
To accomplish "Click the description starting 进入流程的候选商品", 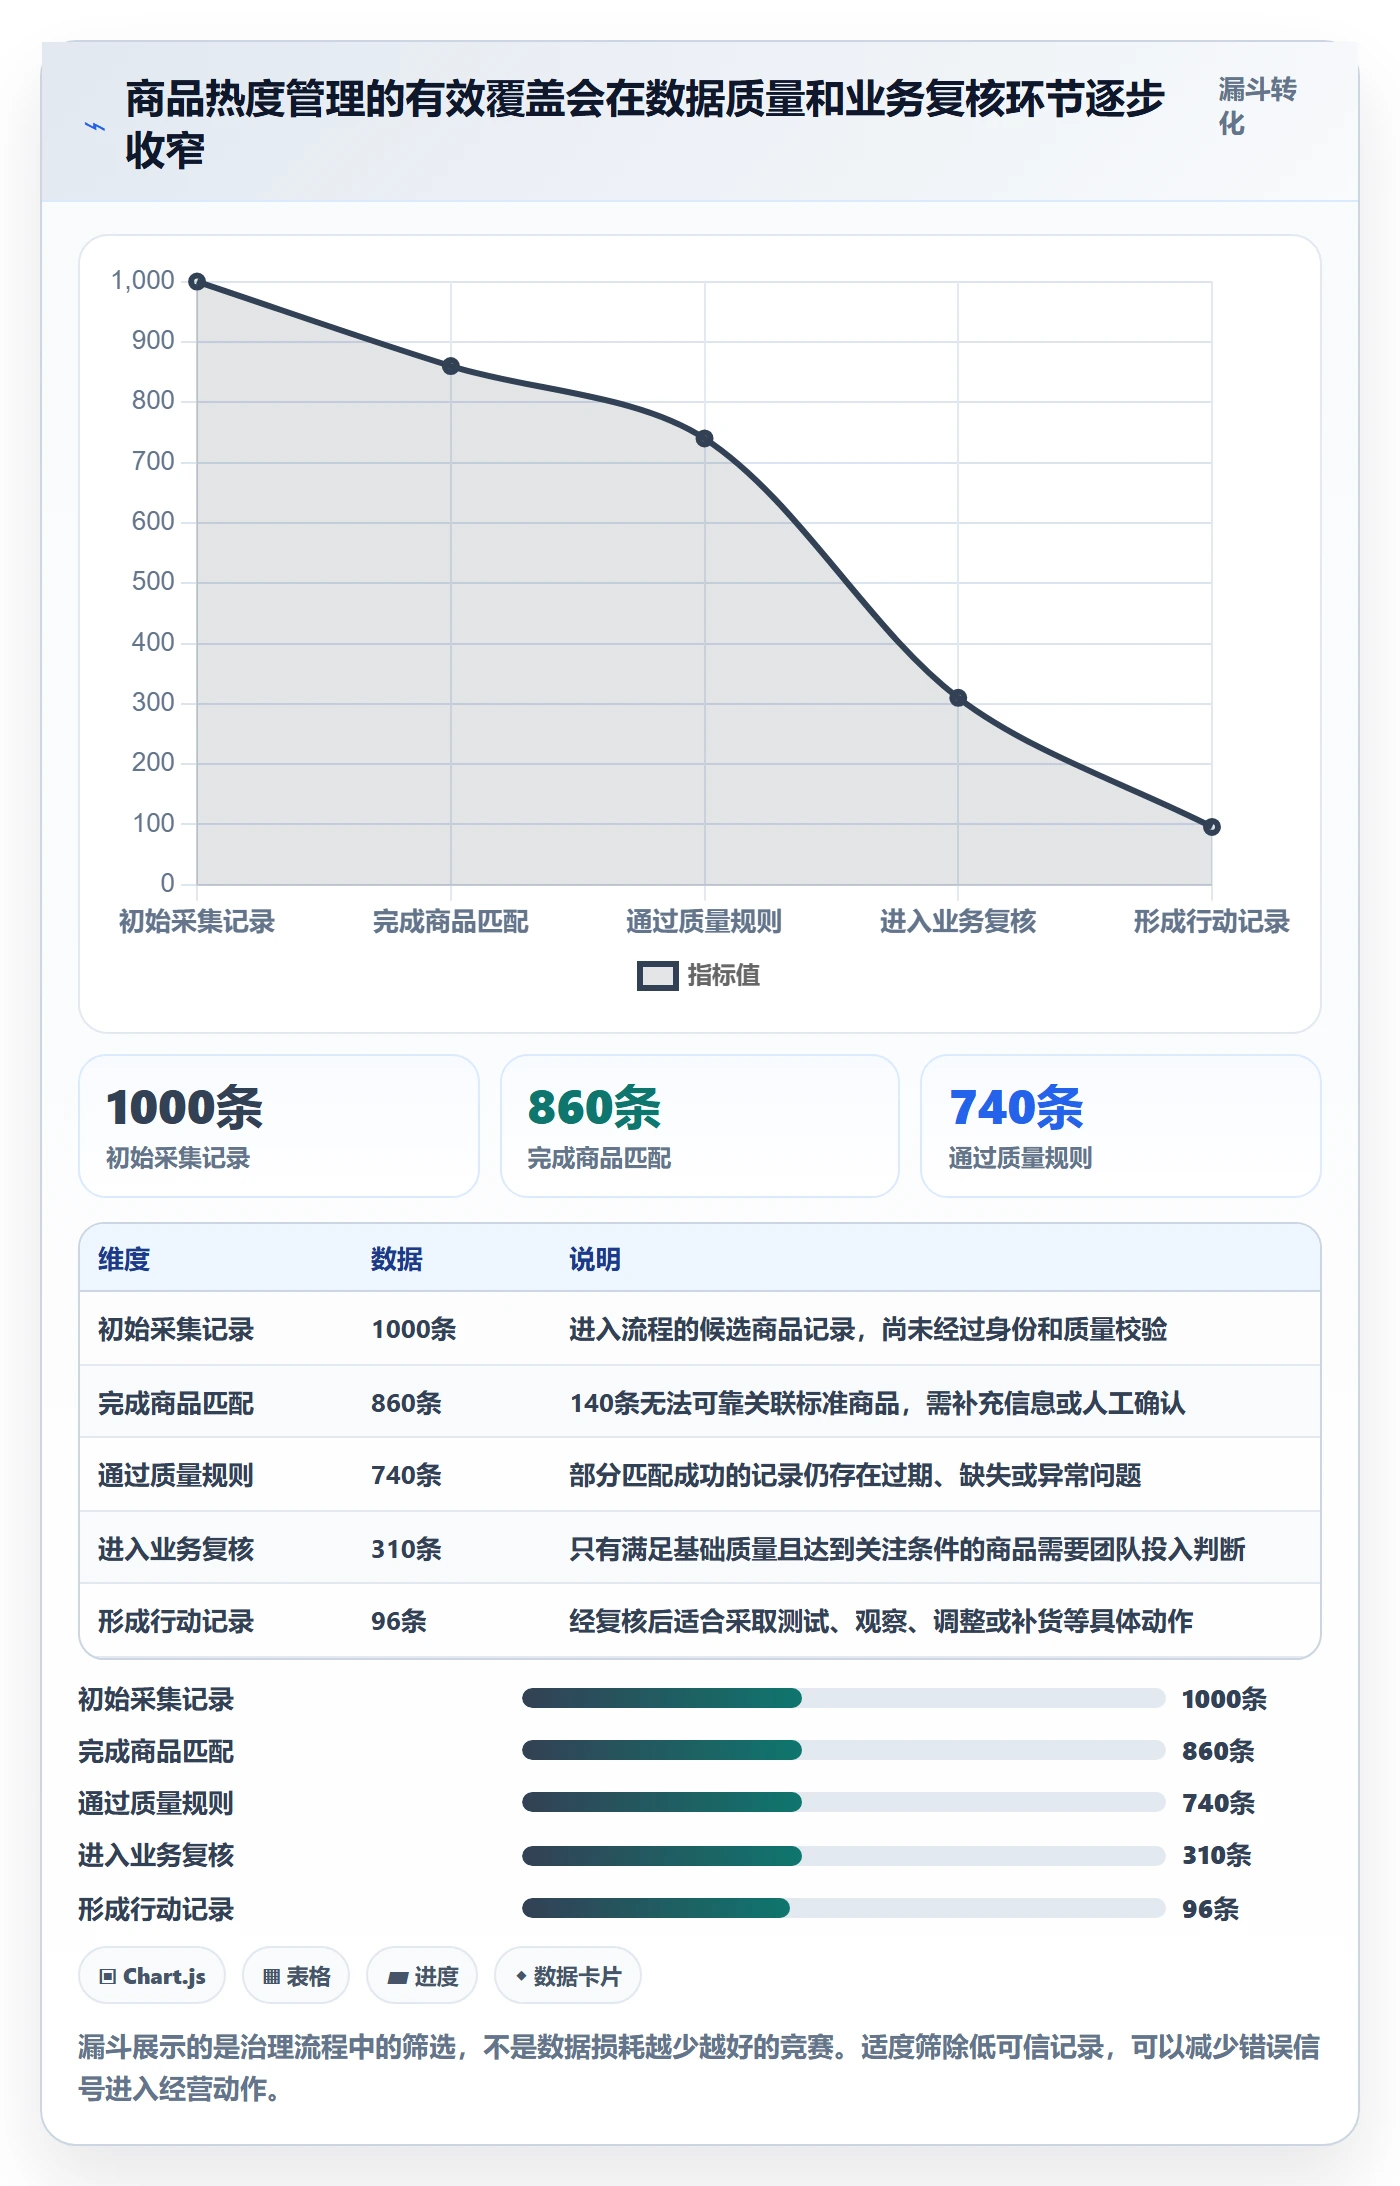I will point(868,1330).
